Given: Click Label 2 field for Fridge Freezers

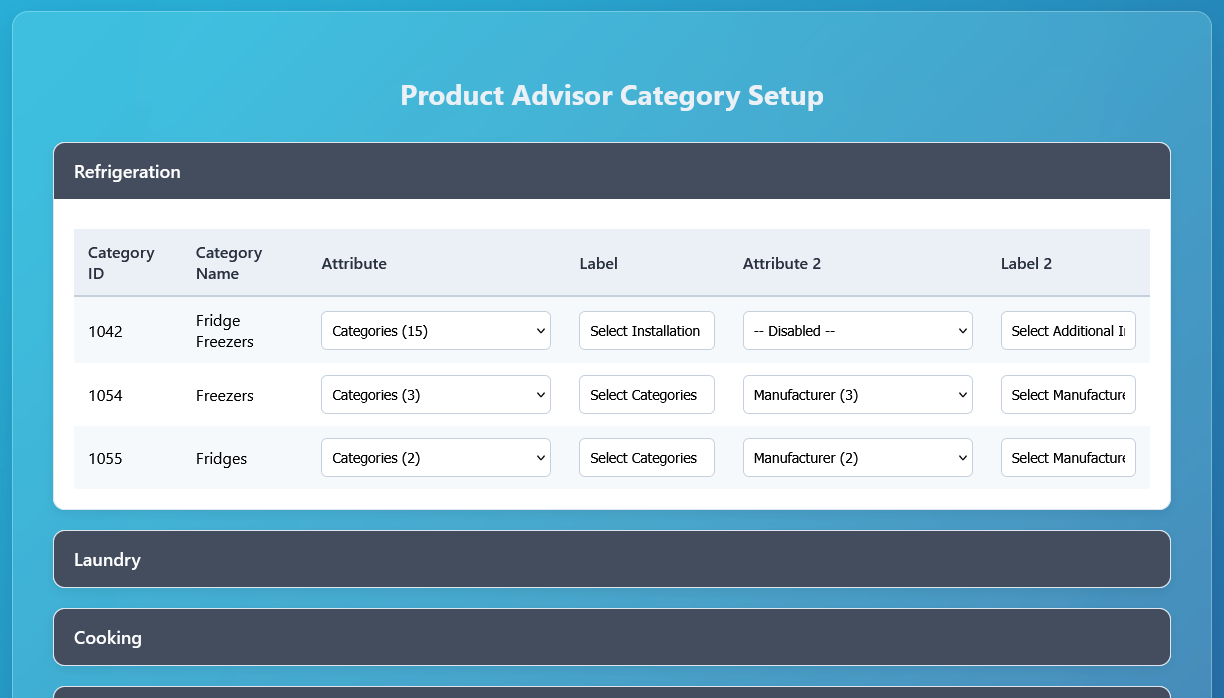Looking at the screenshot, I should [1067, 331].
